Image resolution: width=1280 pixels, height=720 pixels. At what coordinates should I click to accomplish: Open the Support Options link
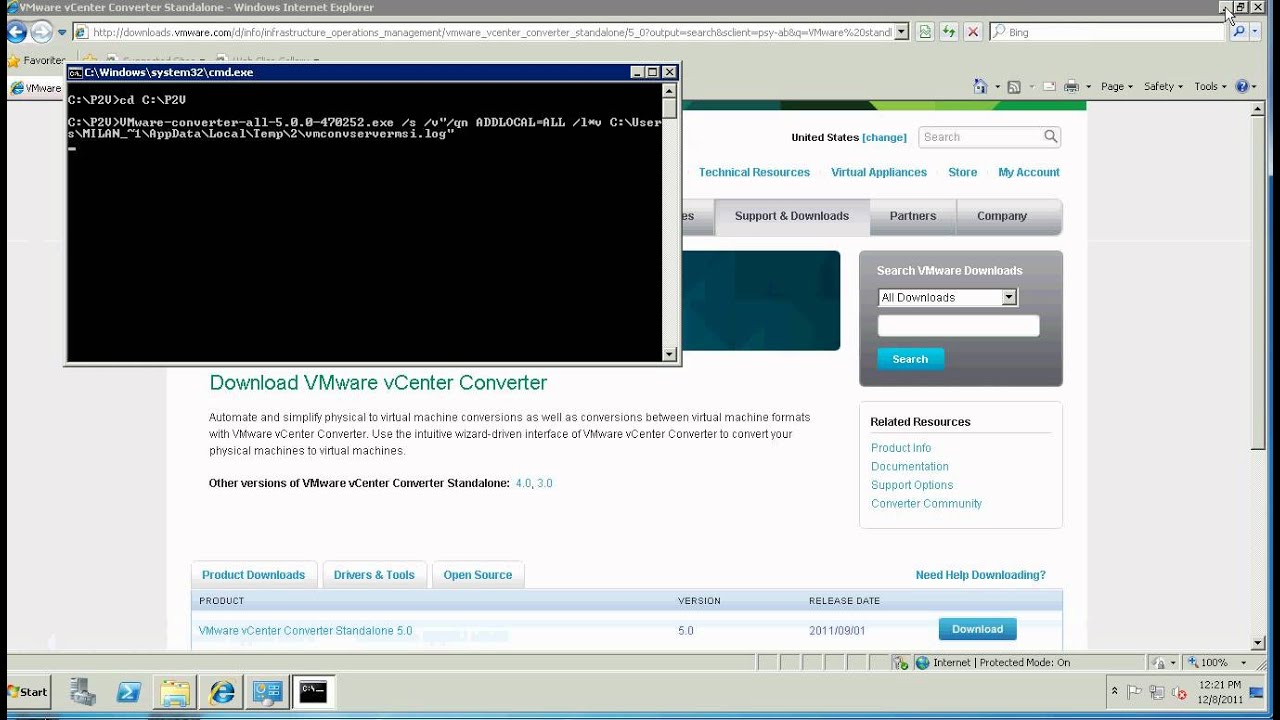coord(912,485)
